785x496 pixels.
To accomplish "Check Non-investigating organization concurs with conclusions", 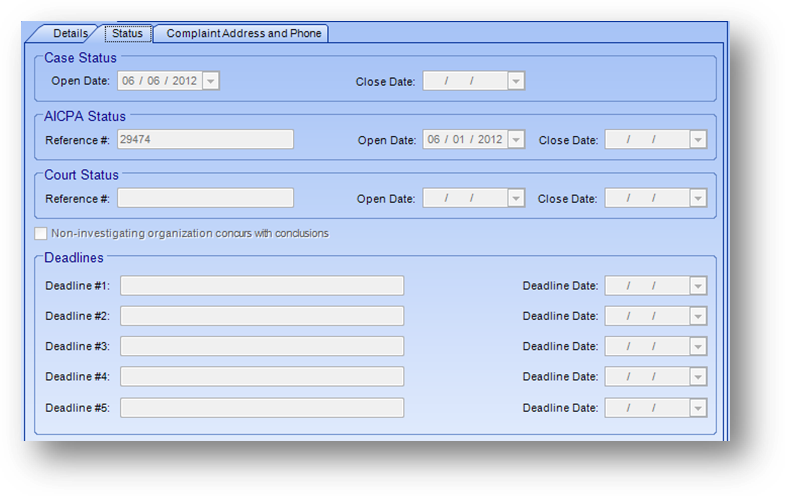I will tap(41, 234).
